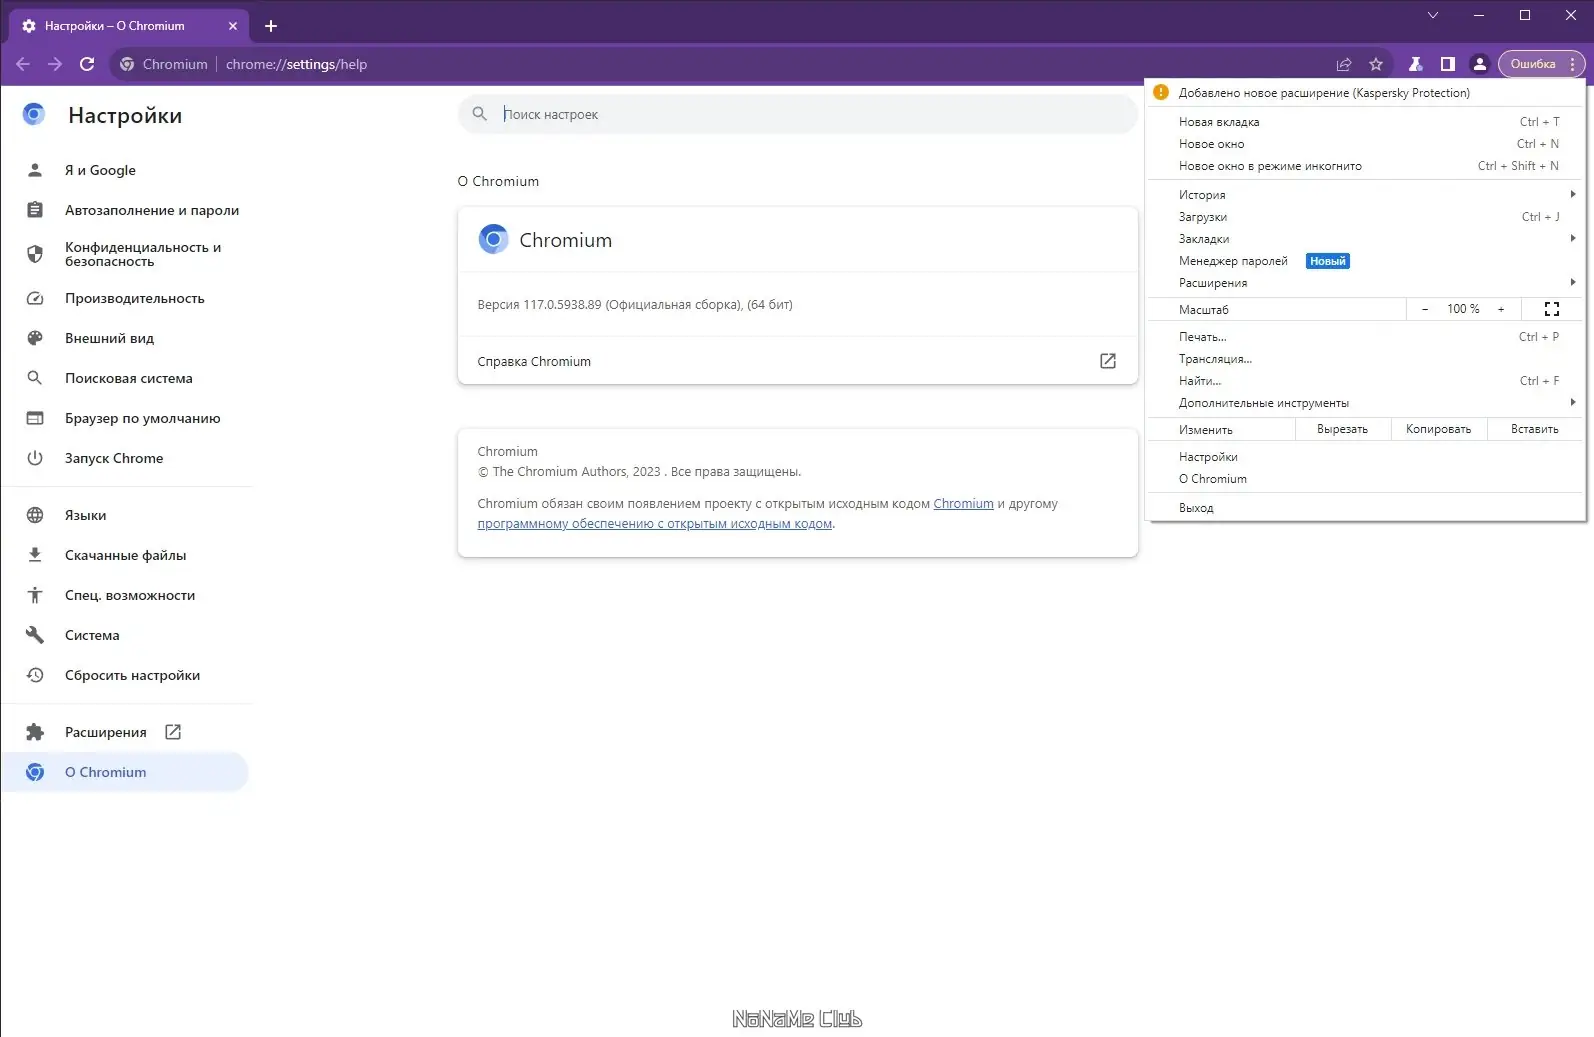Open Менеджер паролей from the menu

pos(1366,261)
